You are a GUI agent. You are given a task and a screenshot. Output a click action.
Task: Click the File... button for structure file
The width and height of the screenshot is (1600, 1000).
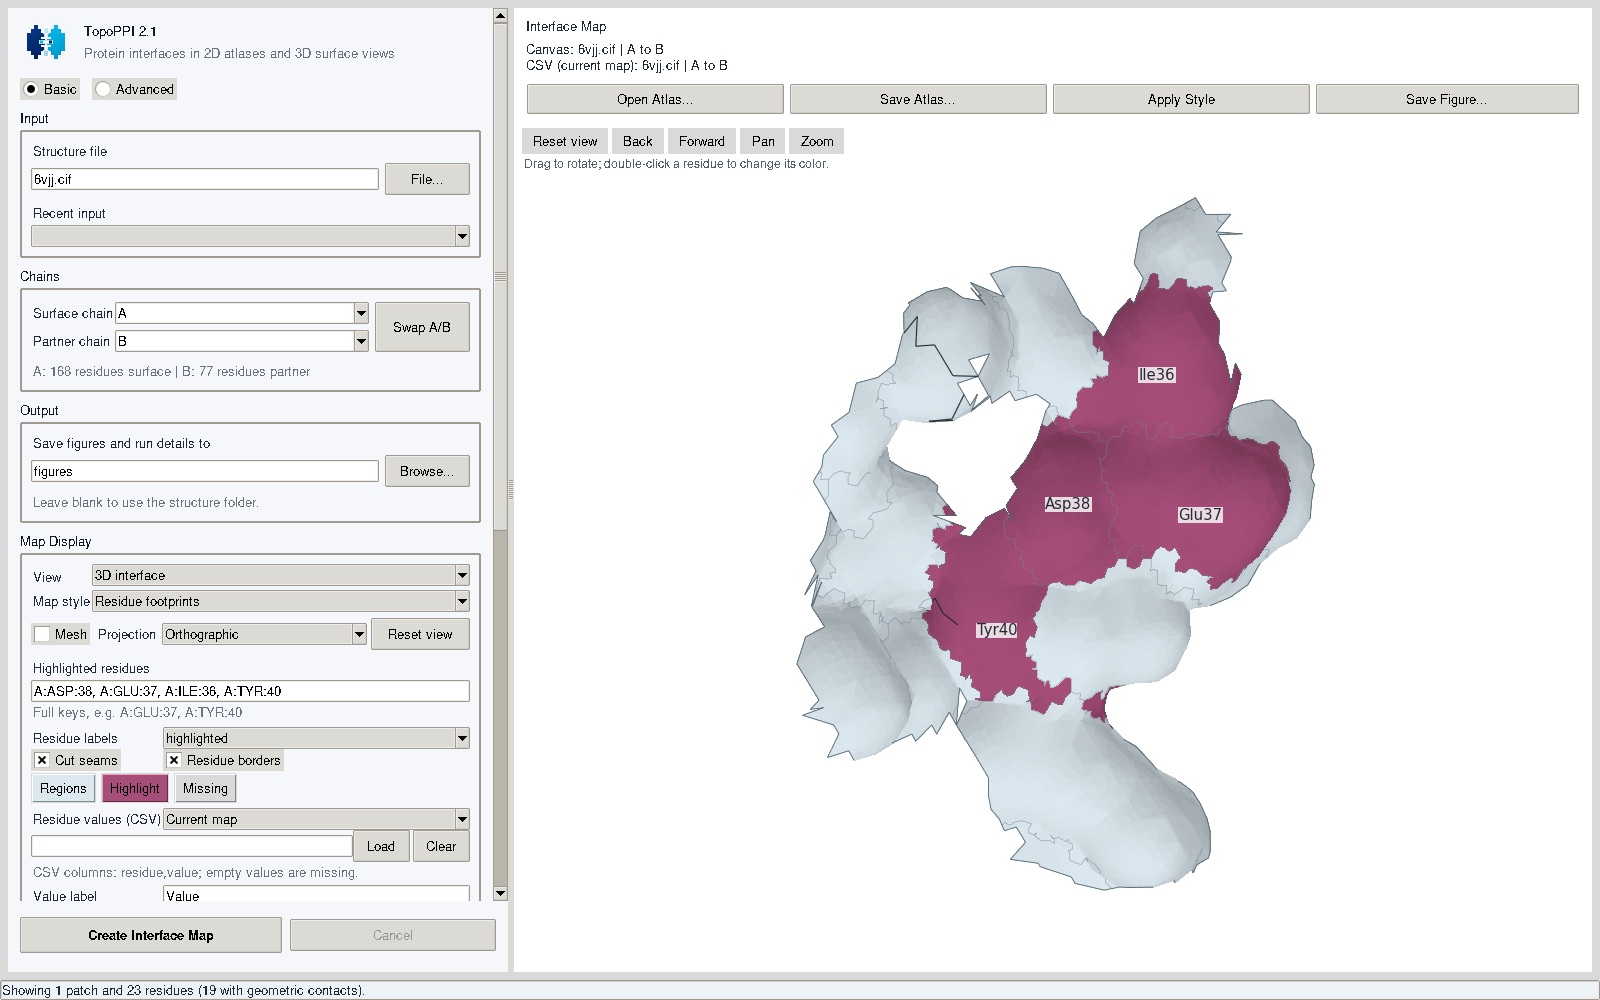427,179
